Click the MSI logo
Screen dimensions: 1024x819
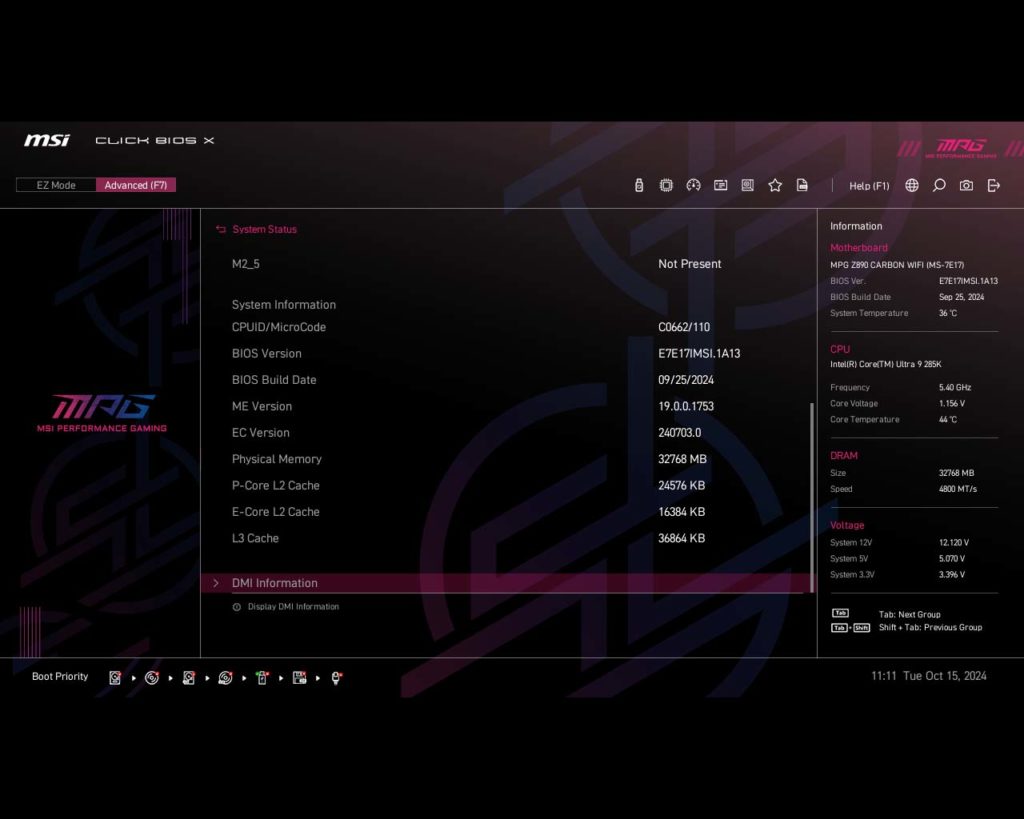47,140
